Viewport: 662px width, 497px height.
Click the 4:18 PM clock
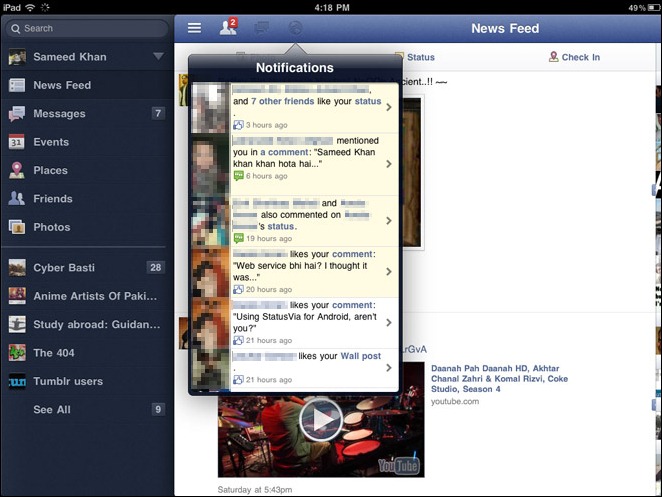click(331, 8)
